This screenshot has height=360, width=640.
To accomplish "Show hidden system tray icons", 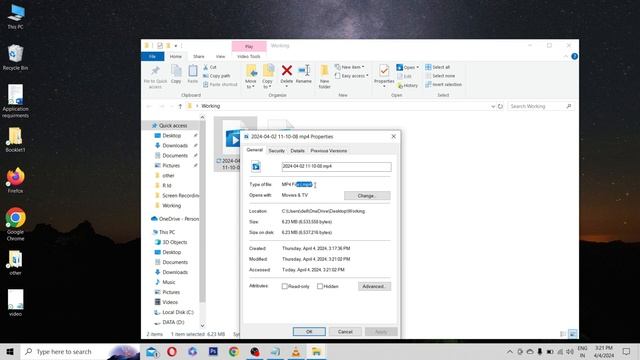I will tap(510, 351).
